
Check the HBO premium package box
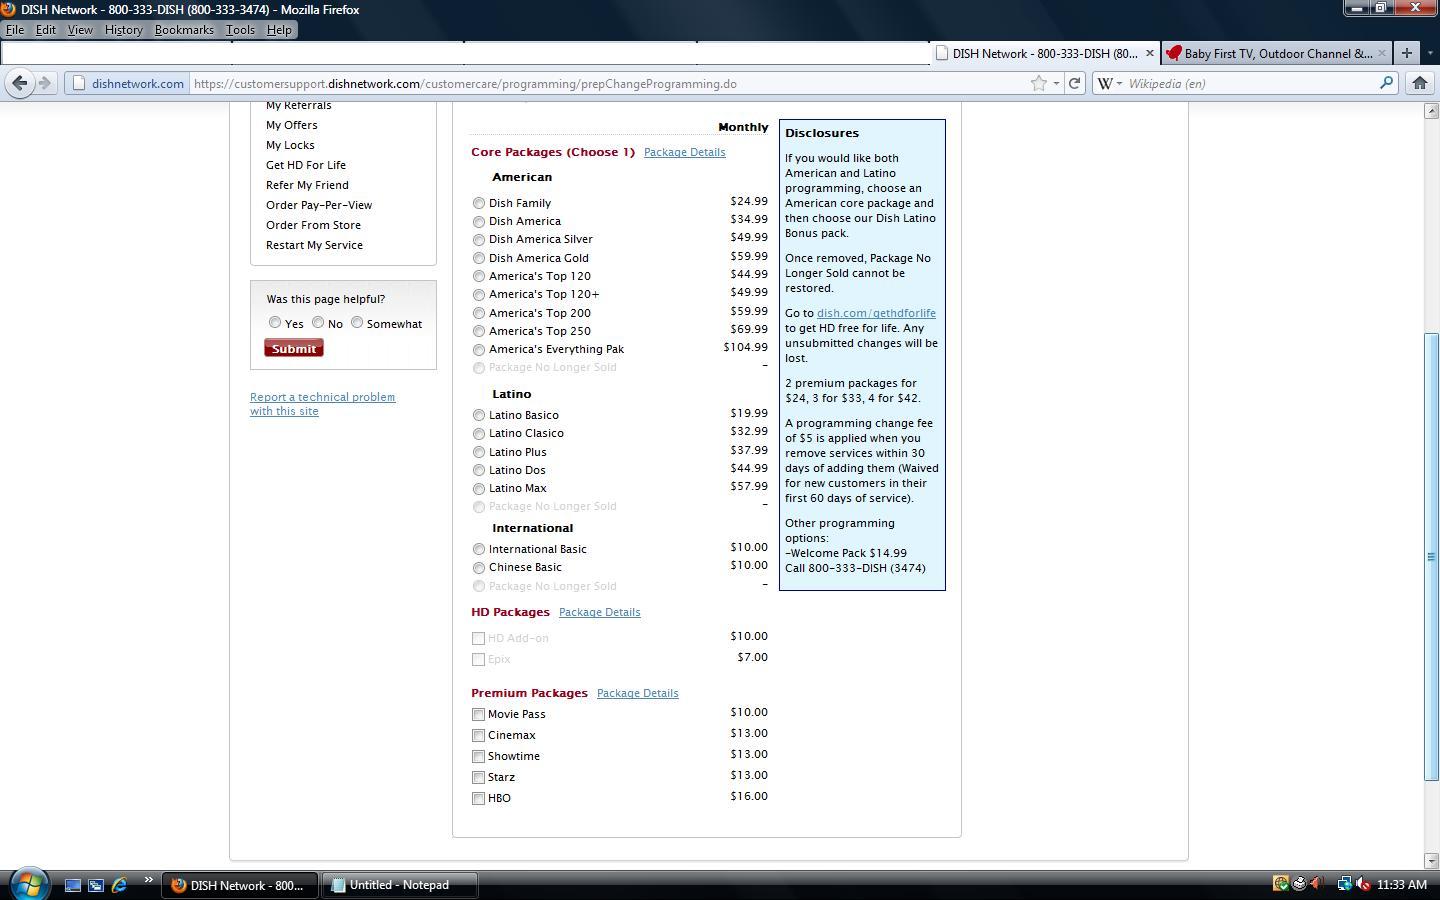click(478, 798)
